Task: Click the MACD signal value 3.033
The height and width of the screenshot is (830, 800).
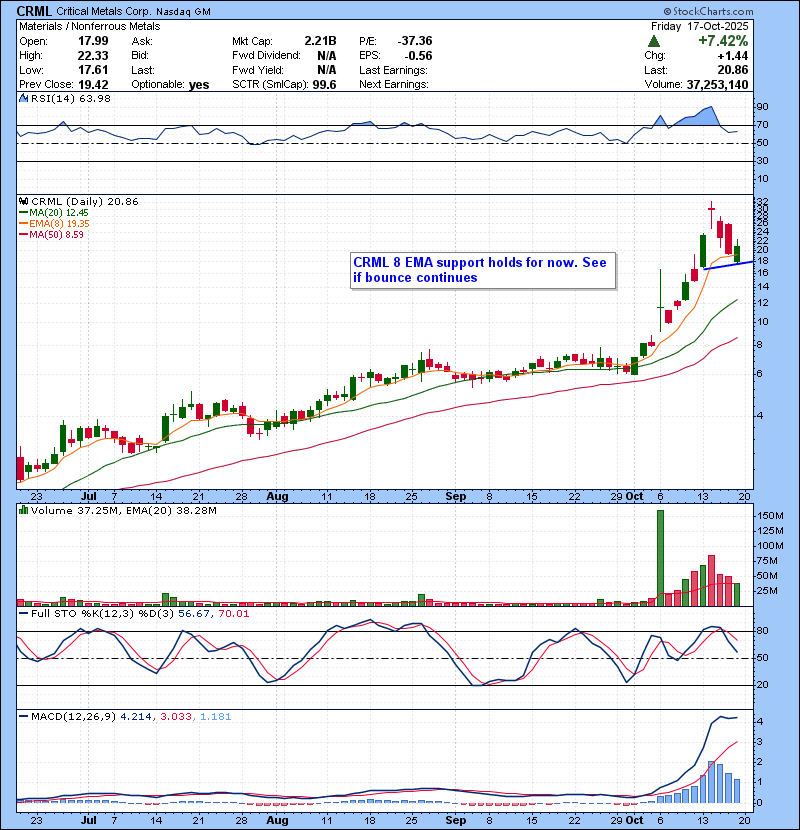Action: point(176,717)
